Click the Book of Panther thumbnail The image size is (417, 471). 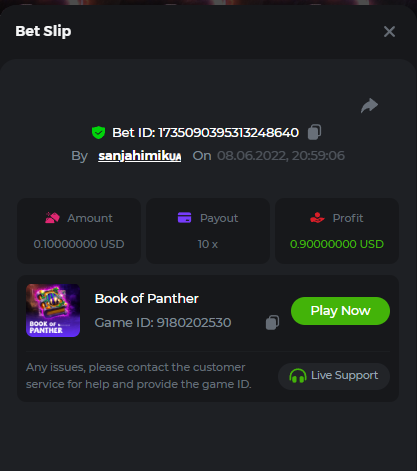[x=53, y=310]
